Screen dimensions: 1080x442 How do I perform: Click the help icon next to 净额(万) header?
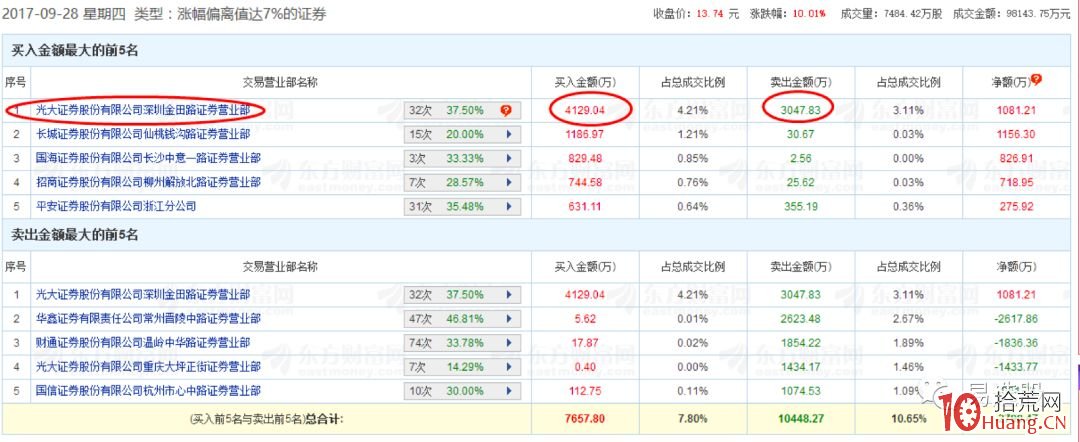click(x=1035, y=79)
